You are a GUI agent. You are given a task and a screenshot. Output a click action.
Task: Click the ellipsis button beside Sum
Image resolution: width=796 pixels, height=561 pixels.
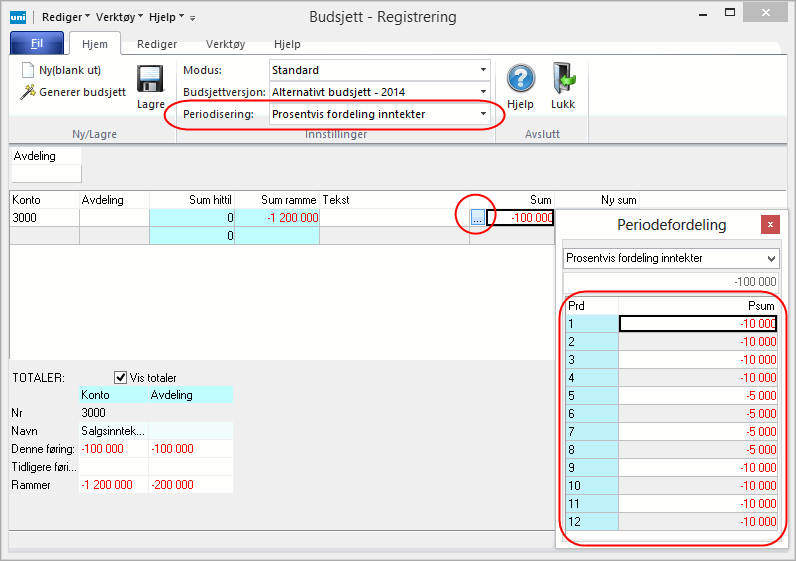pyautogui.click(x=477, y=218)
